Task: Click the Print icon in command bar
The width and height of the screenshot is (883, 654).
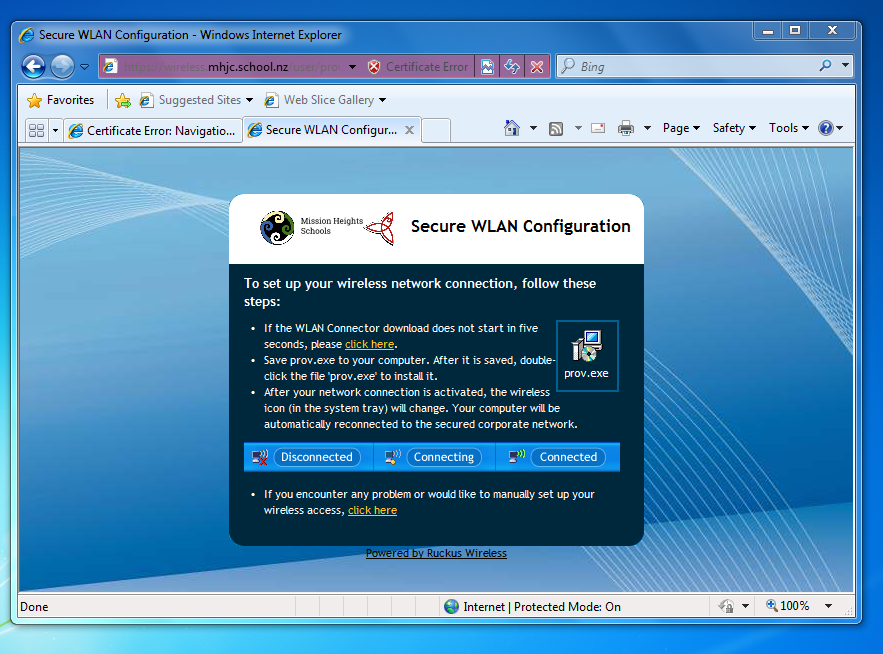Action: 626,128
